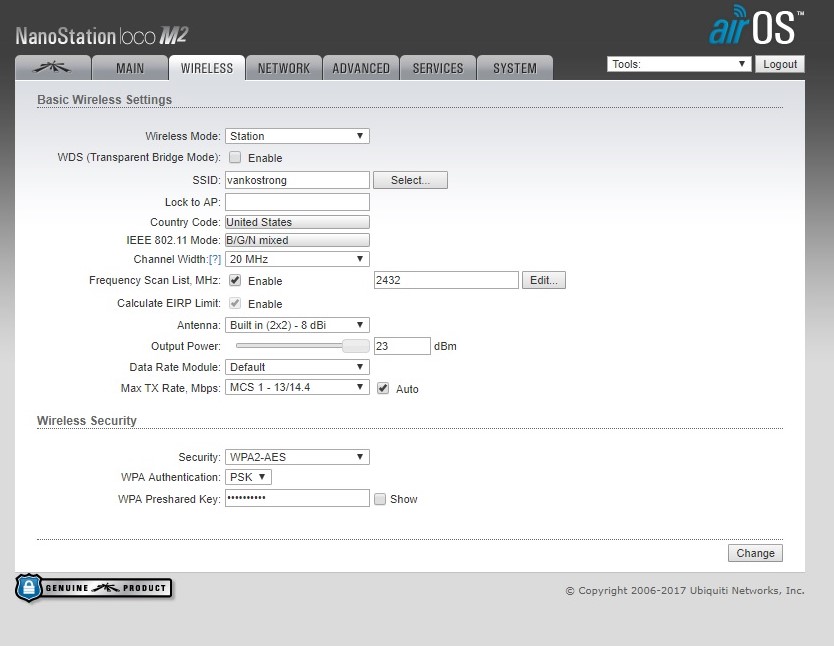Open the Tools dropdown
The width and height of the screenshot is (834, 646).
(x=679, y=64)
